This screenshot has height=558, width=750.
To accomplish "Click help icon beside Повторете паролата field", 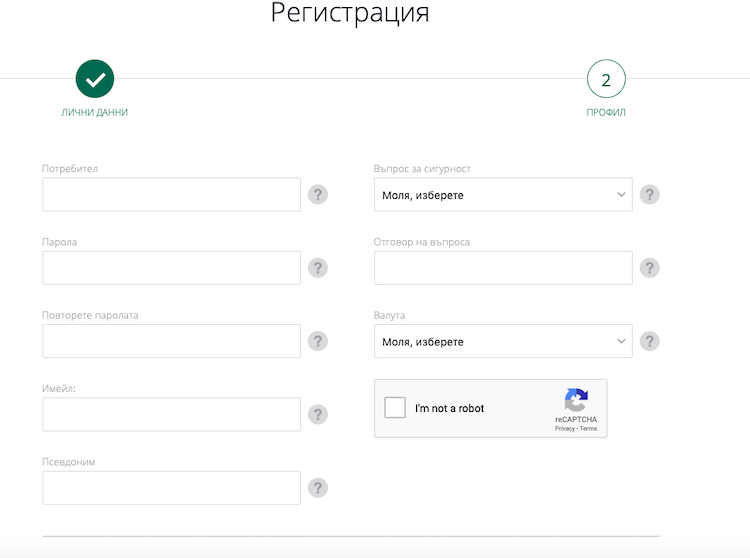I will 318,341.
